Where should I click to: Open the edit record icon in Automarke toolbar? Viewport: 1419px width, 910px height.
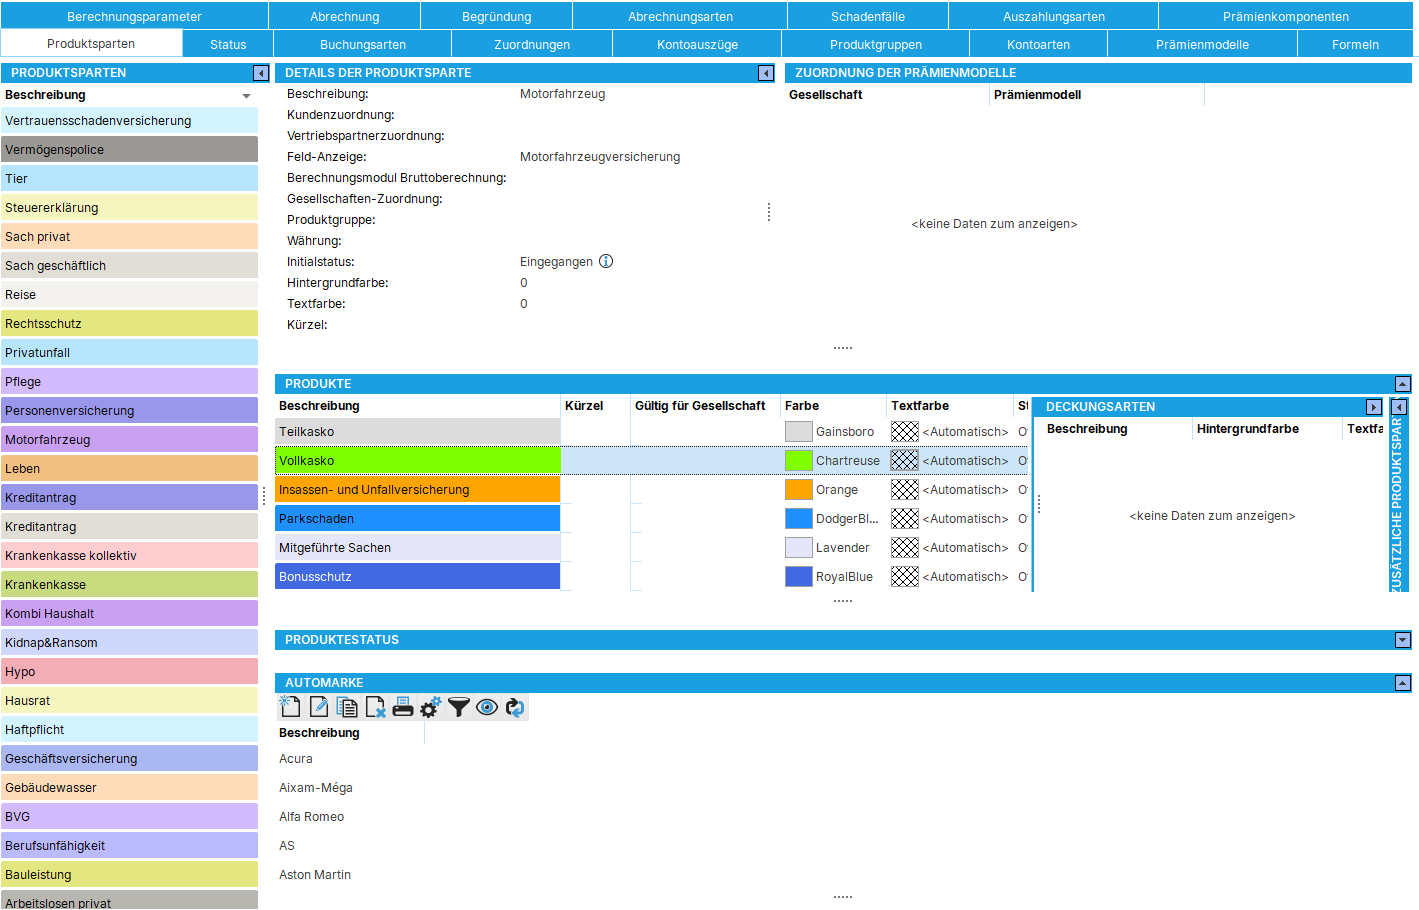[318, 707]
